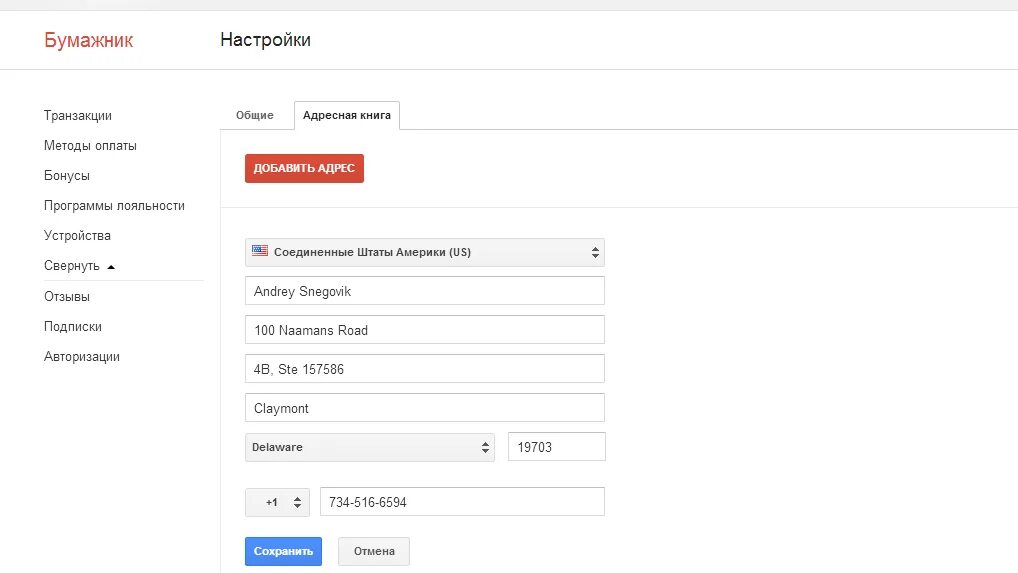Image resolution: width=1018 pixels, height=573 pixels.
Task: Click the name field Andrey Snegovik
Action: pyautogui.click(x=424, y=291)
